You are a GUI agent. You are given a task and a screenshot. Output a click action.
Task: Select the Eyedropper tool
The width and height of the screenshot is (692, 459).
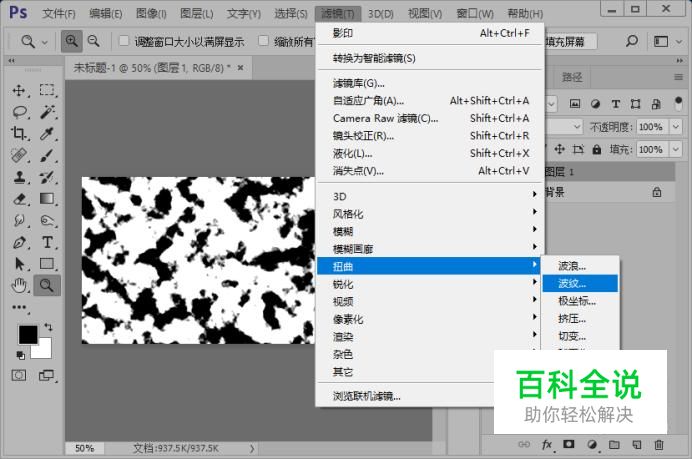47,133
